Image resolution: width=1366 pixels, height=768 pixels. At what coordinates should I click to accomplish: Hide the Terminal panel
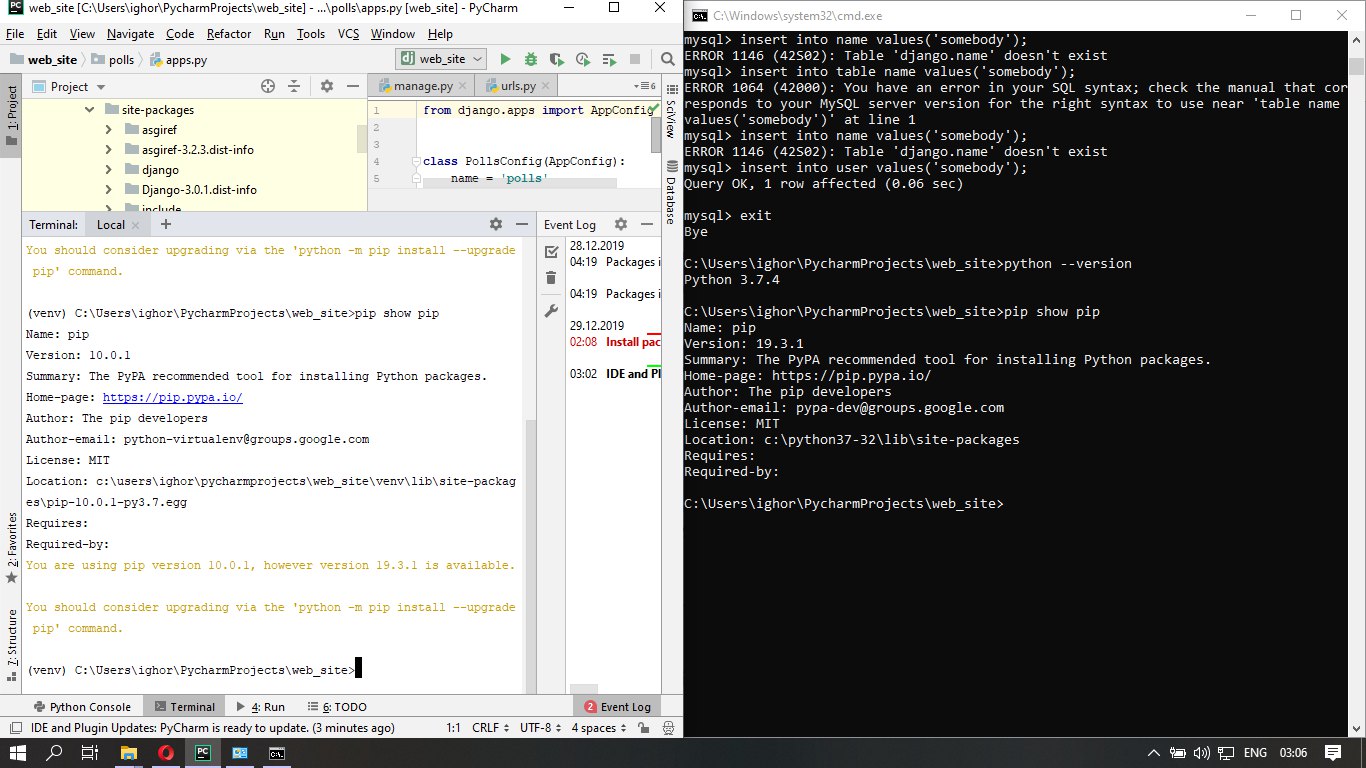[x=521, y=225]
